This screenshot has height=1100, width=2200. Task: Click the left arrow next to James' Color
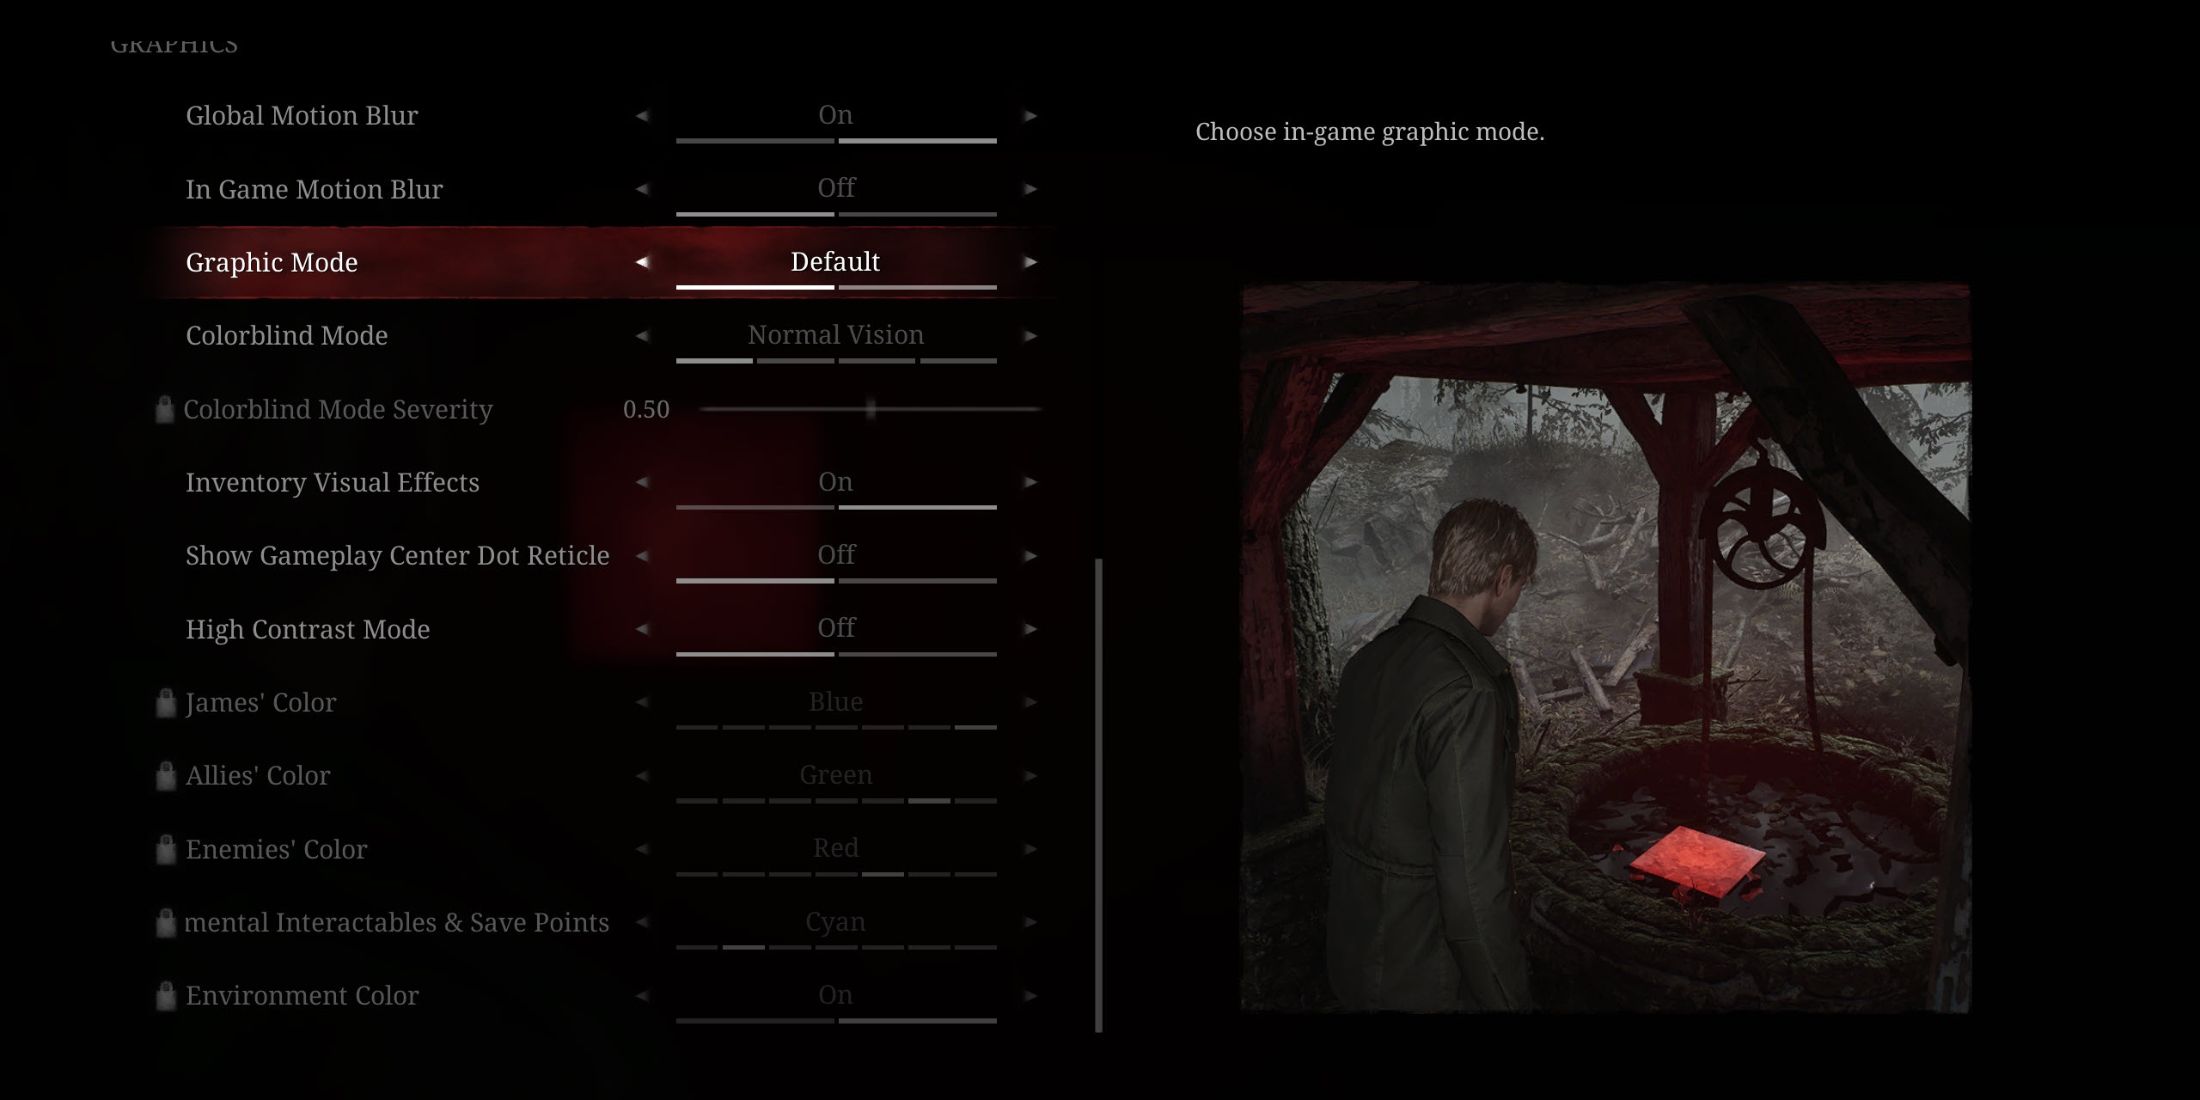click(641, 702)
